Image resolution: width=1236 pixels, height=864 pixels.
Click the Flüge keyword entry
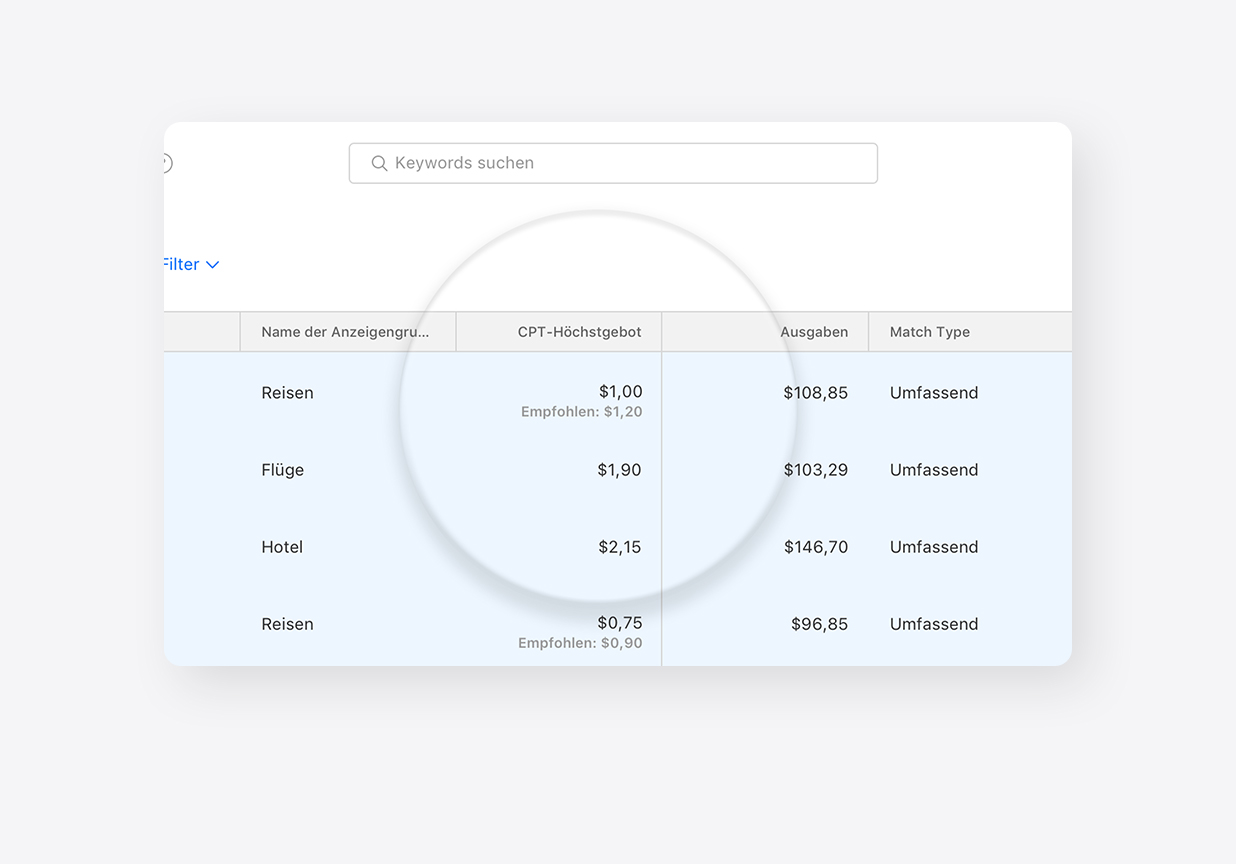pyautogui.click(x=282, y=470)
